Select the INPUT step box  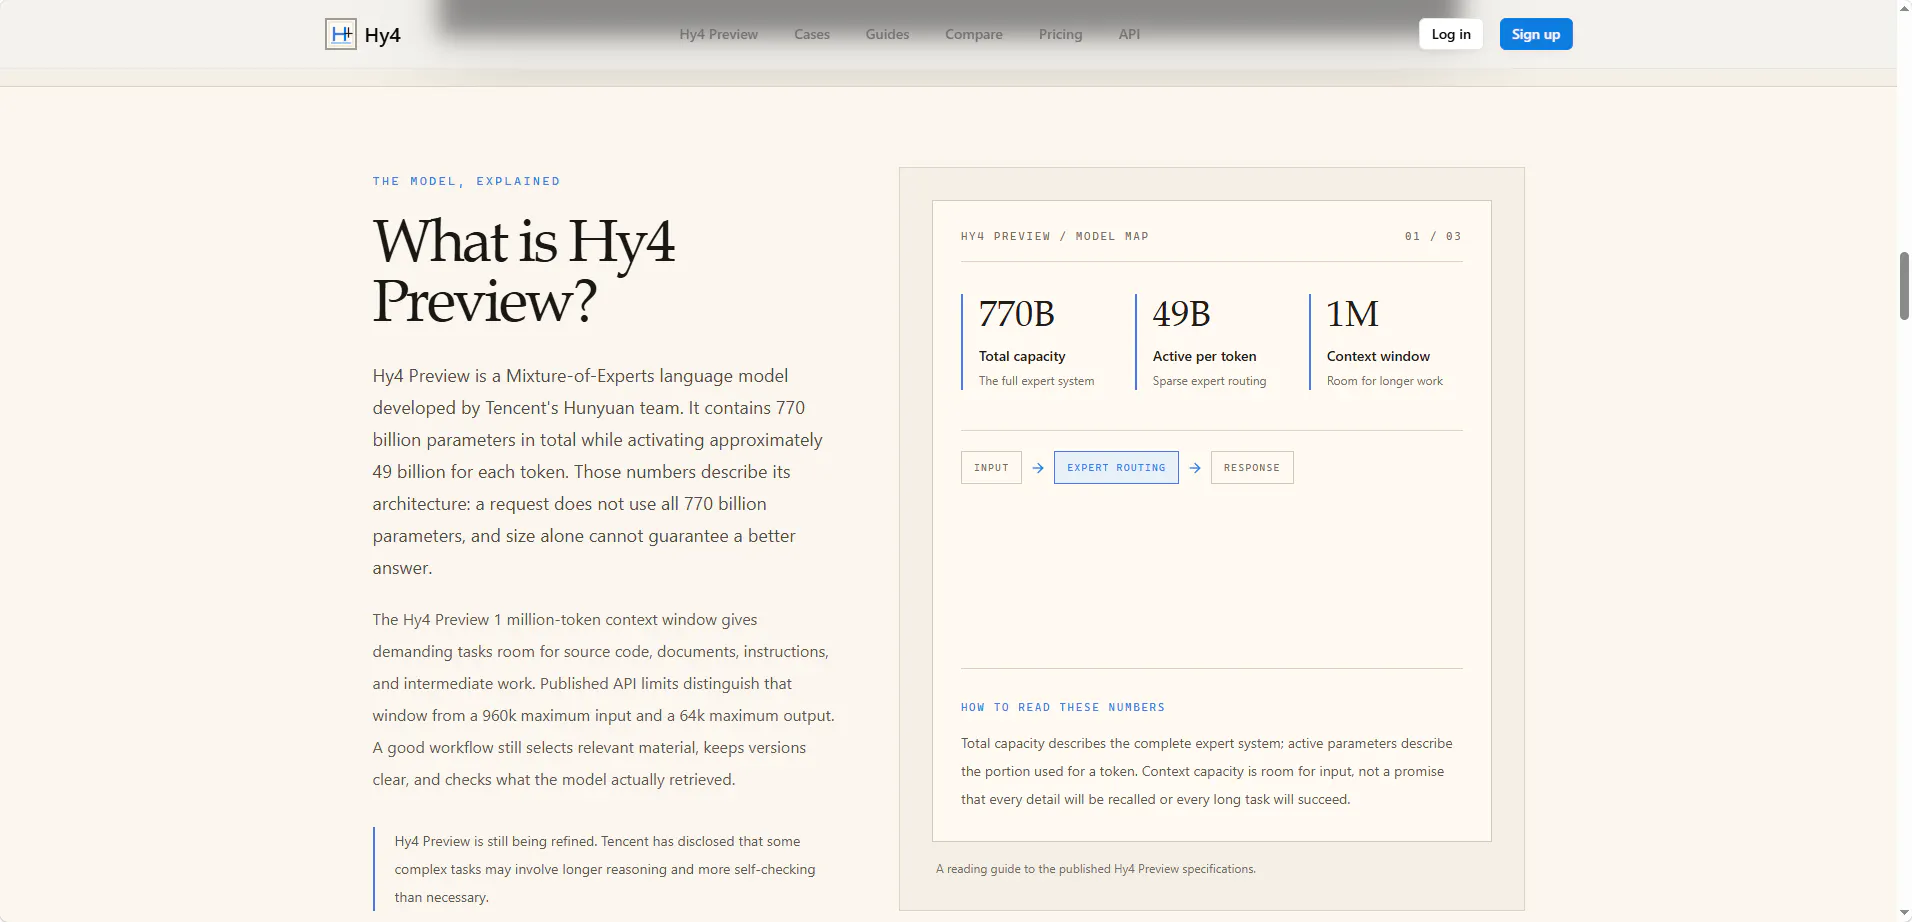point(991,468)
